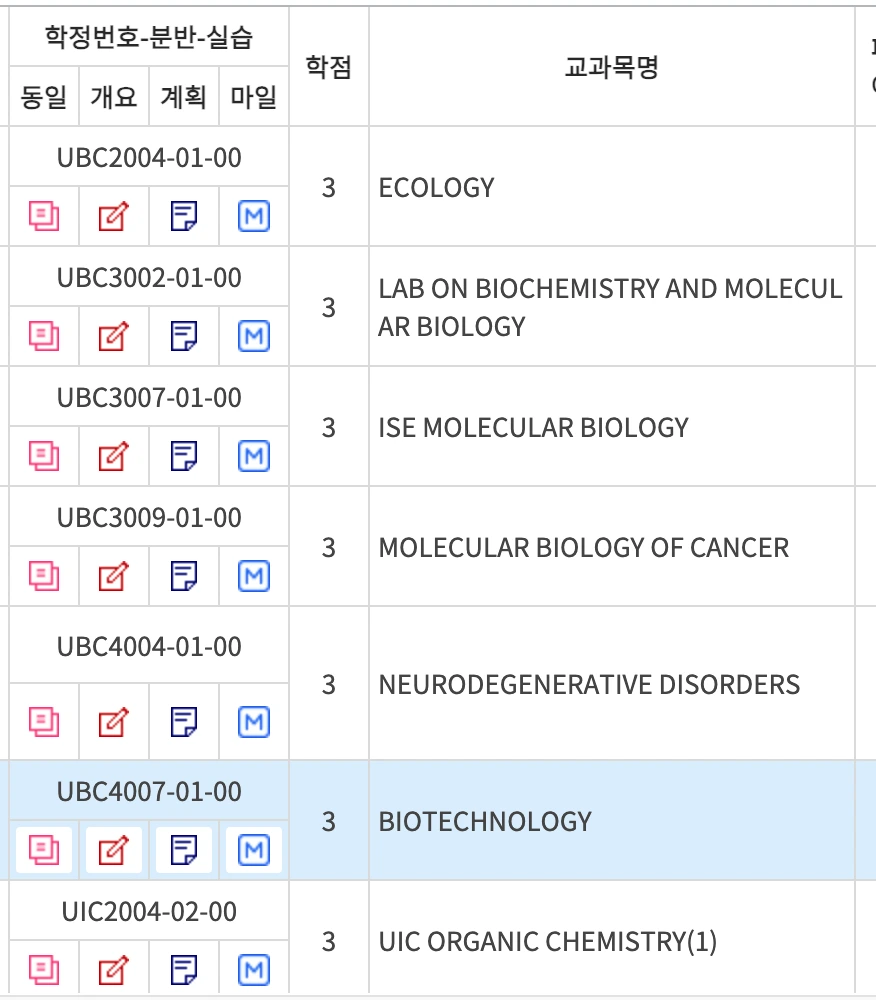Viewport: 876px width, 1000px height.
Task: Open syllabus plan icon for ECOLOGY
Action: tap(184, 216)
